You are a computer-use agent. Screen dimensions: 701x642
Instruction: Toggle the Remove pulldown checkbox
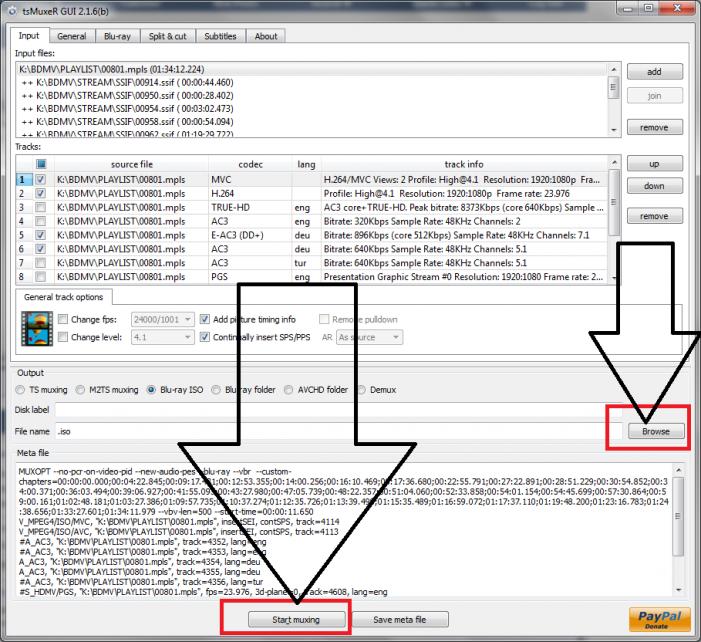tap(324, 319)
